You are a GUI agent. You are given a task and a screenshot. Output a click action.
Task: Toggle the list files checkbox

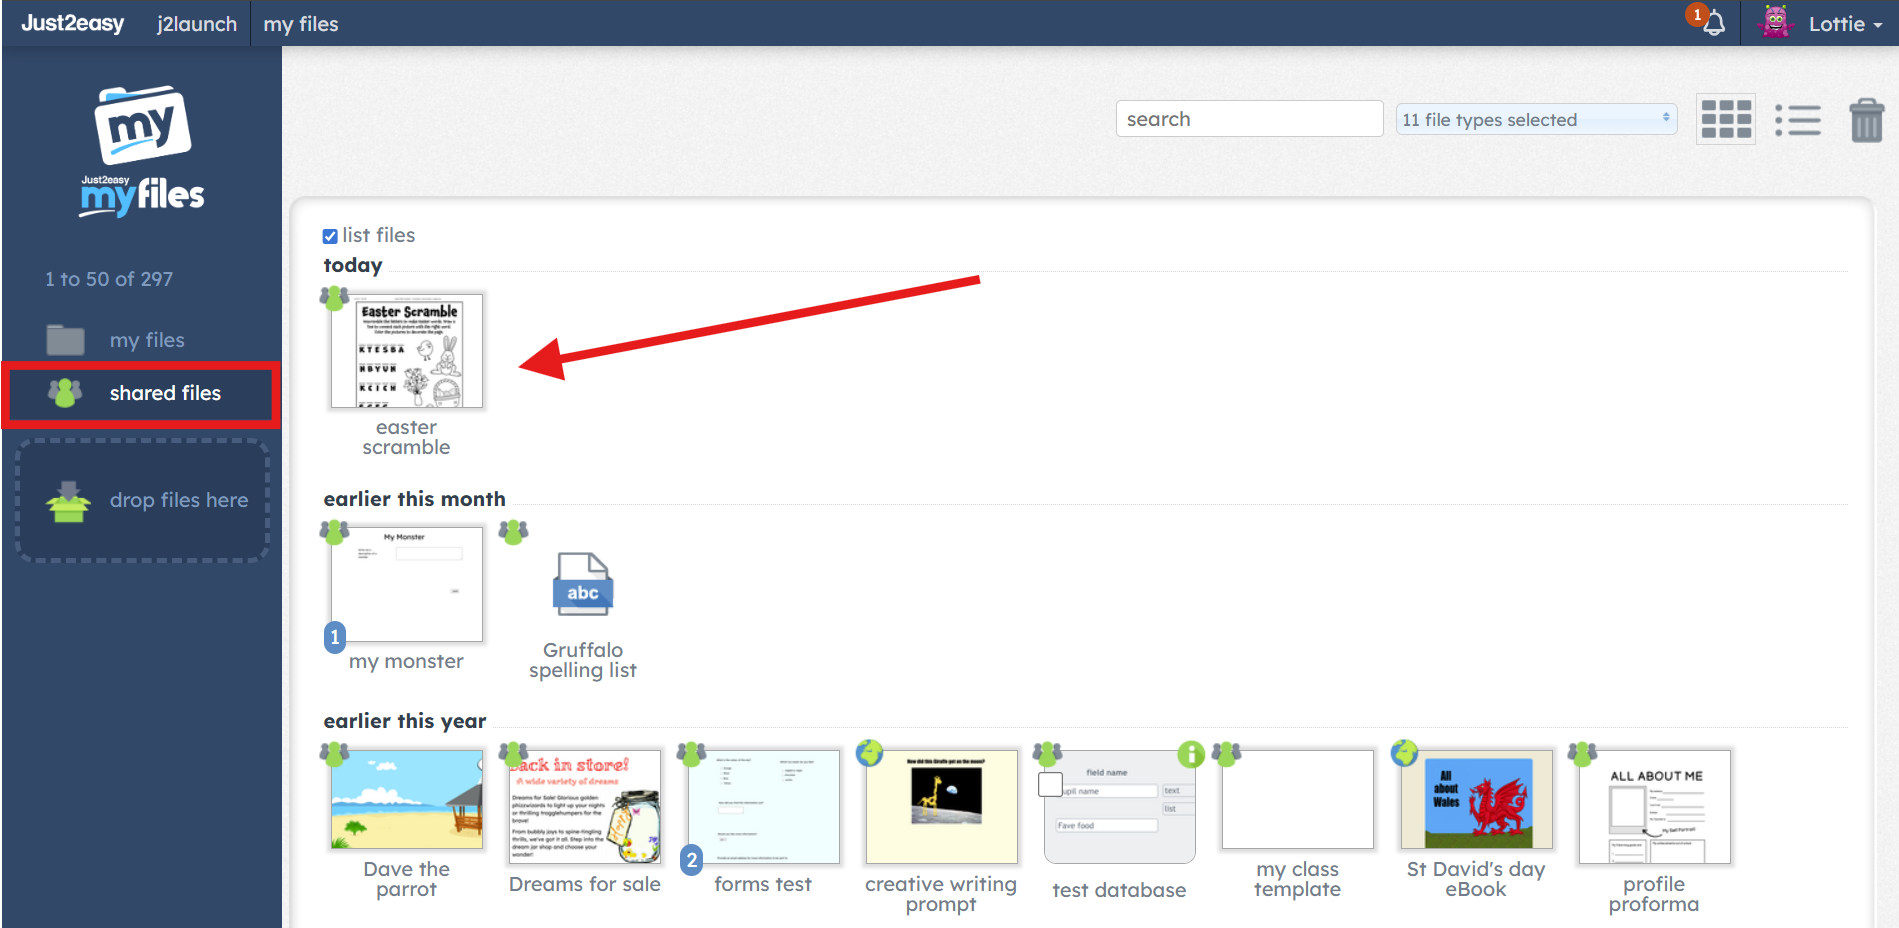click(330, 236)
